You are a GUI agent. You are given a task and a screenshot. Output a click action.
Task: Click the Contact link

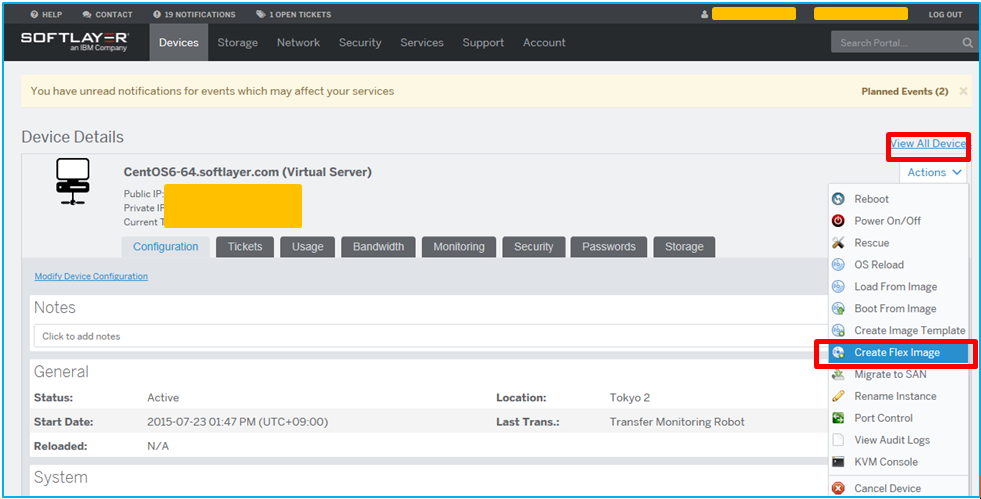(x=107, y=14)
